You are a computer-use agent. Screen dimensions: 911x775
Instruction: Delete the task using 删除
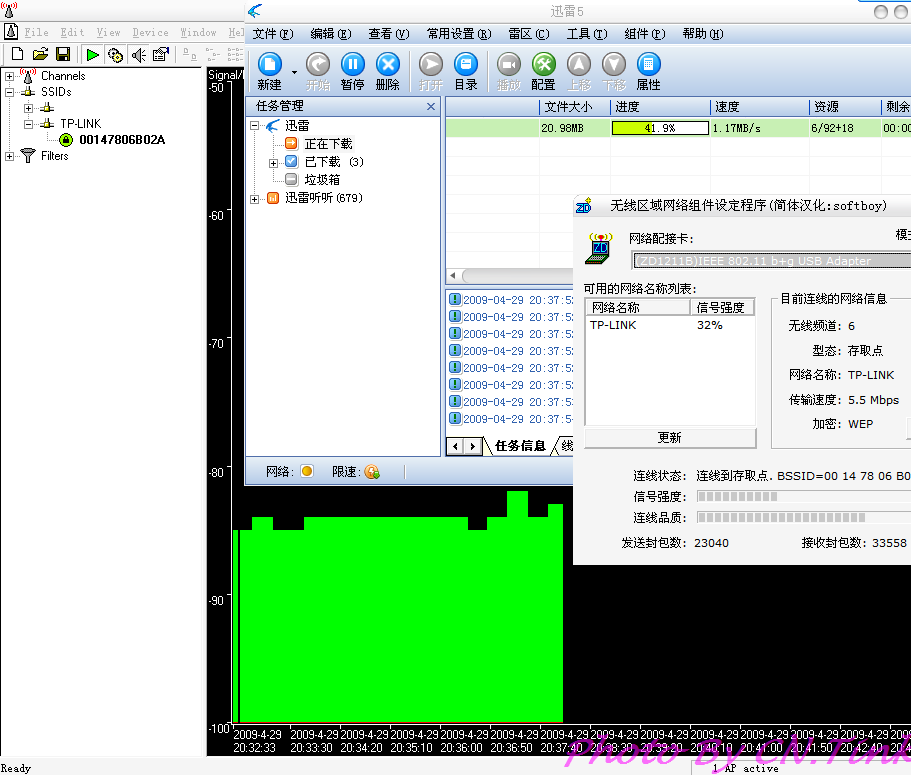click(x=388, y=72)
